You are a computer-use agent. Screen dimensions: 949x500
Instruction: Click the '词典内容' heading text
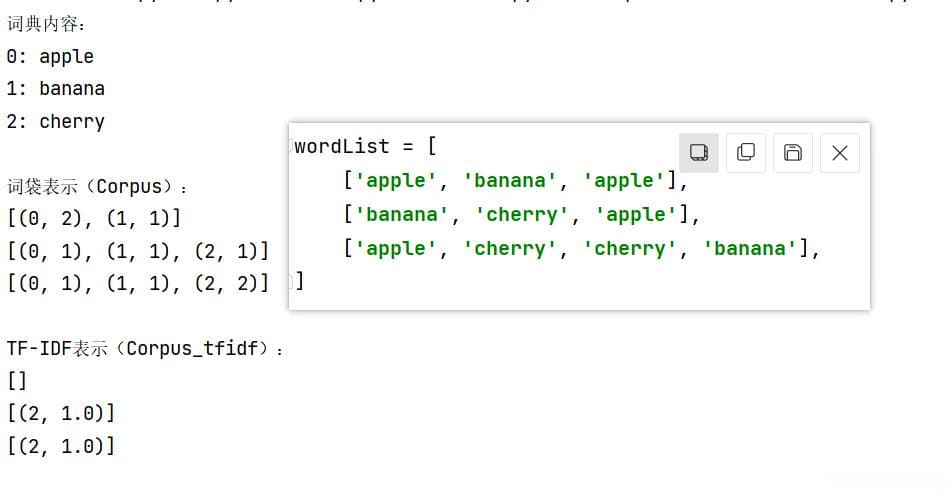pyautogui.click(x=47, y=24)
